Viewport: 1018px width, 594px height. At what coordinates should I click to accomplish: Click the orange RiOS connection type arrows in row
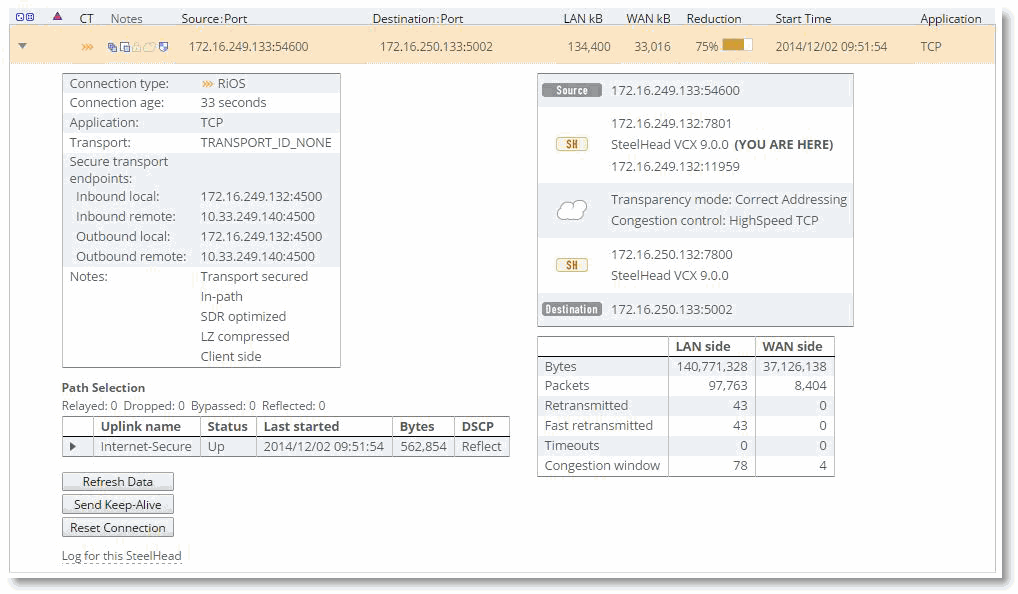88,47
